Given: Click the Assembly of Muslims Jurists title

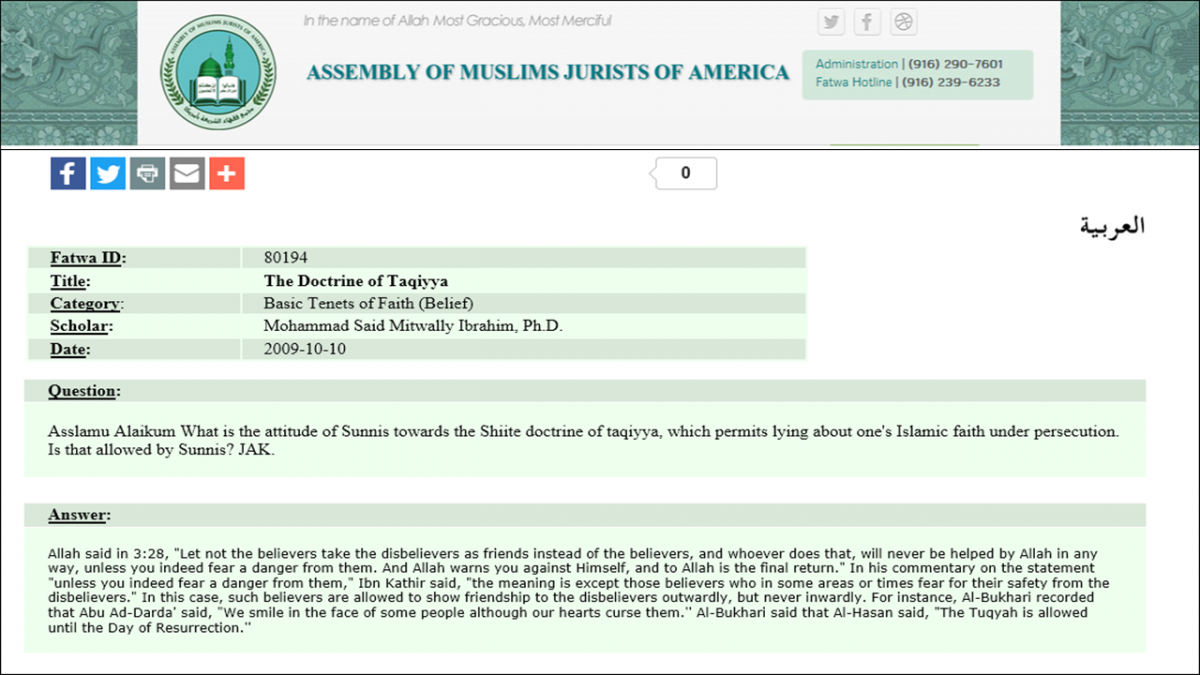Looking at the screenshot, I should click(x=547, y=73).
